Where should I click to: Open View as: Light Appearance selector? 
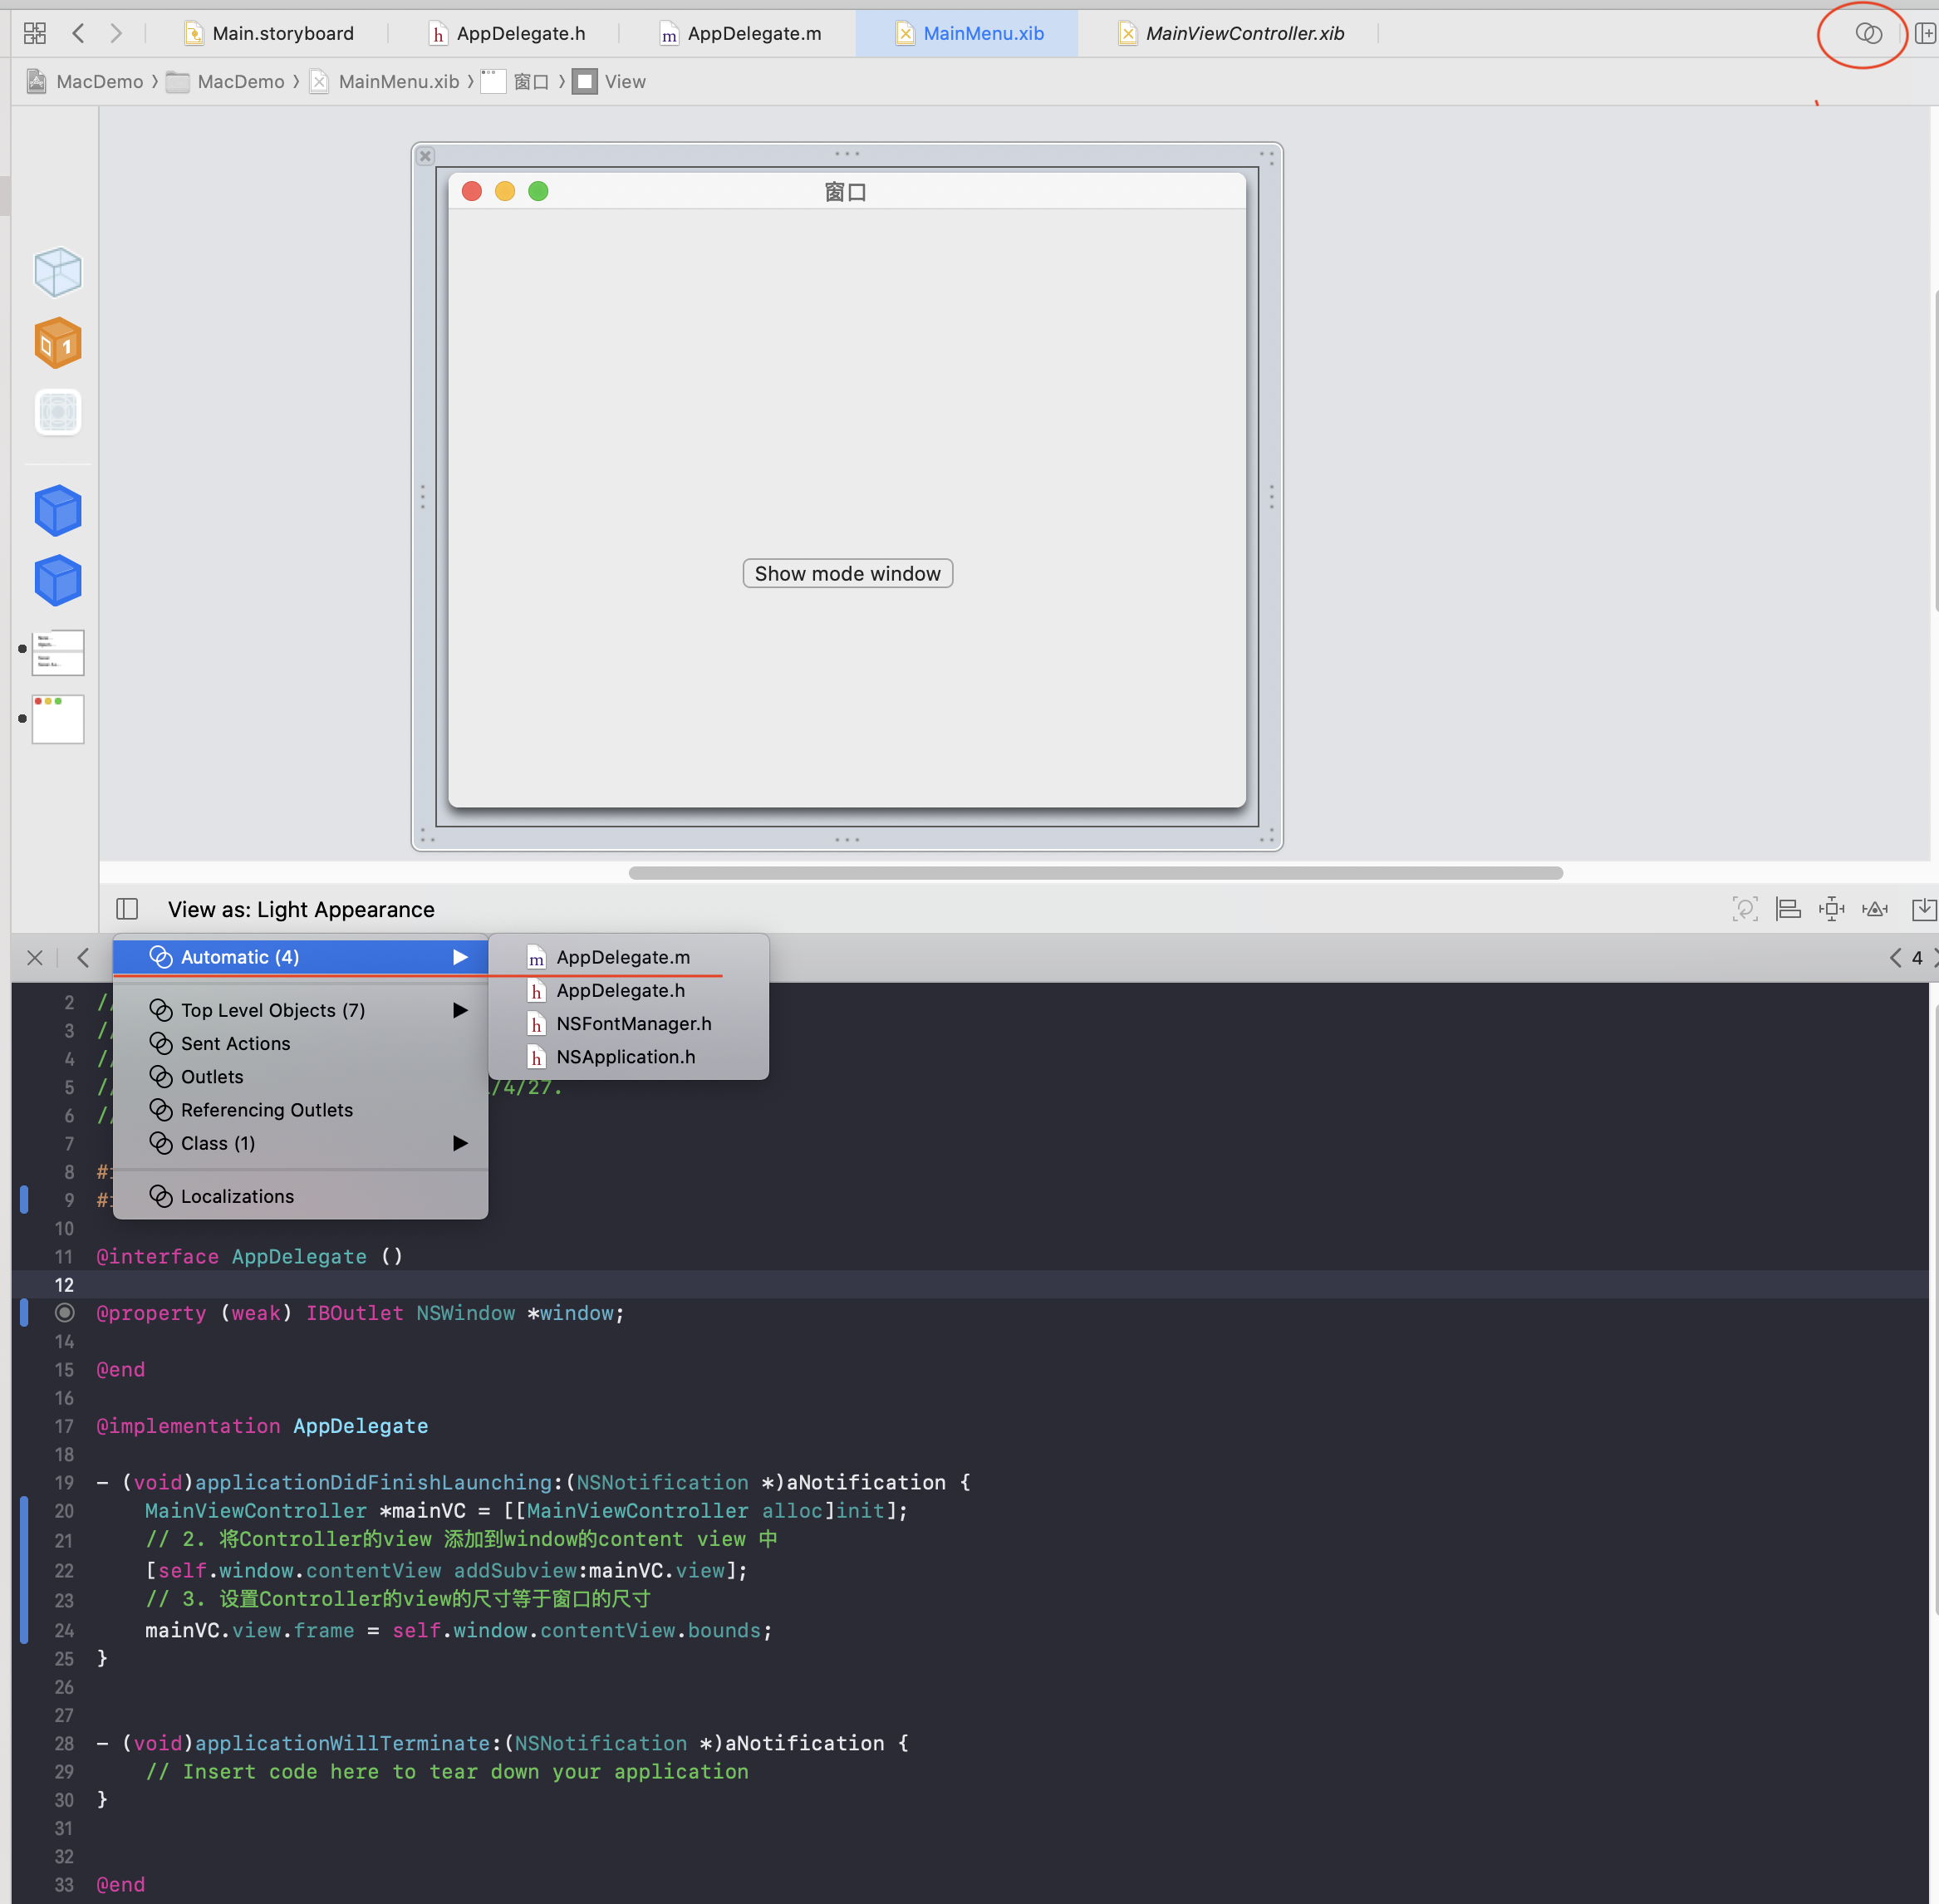click(x=301, y=909)
